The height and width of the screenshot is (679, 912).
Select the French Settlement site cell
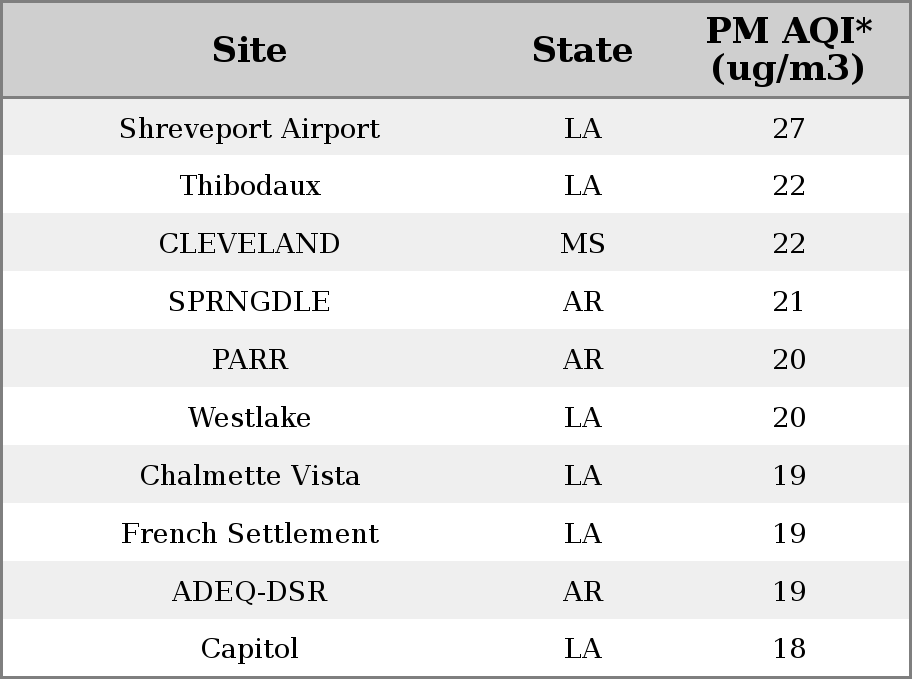250,533
